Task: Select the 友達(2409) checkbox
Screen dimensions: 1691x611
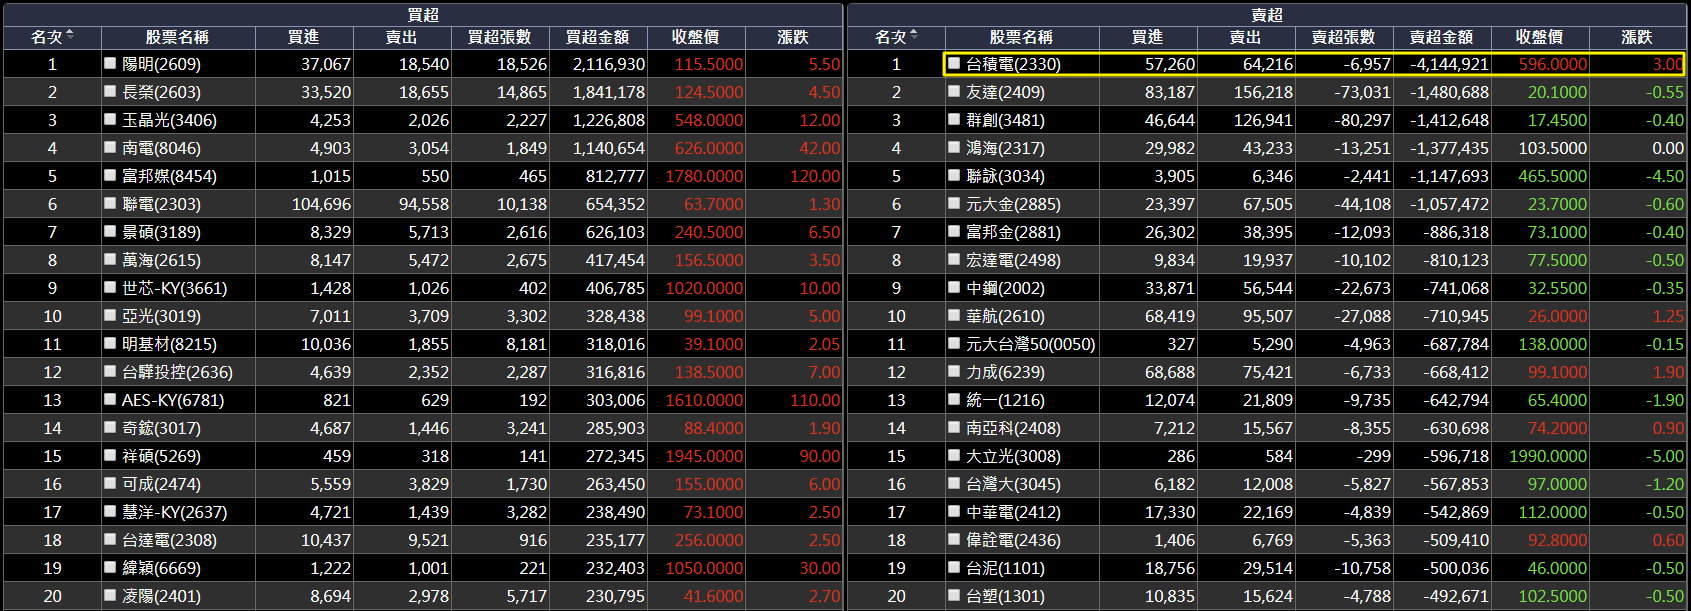Action: coord(954,91)
